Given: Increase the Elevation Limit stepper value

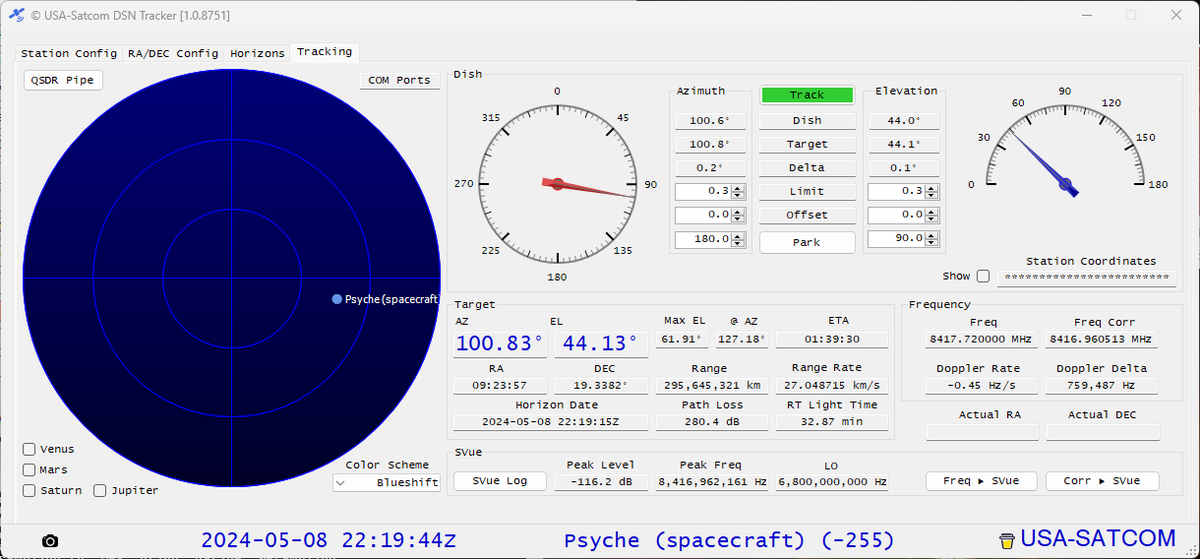Looking at the screenshot, I should (x=931, y=187).
